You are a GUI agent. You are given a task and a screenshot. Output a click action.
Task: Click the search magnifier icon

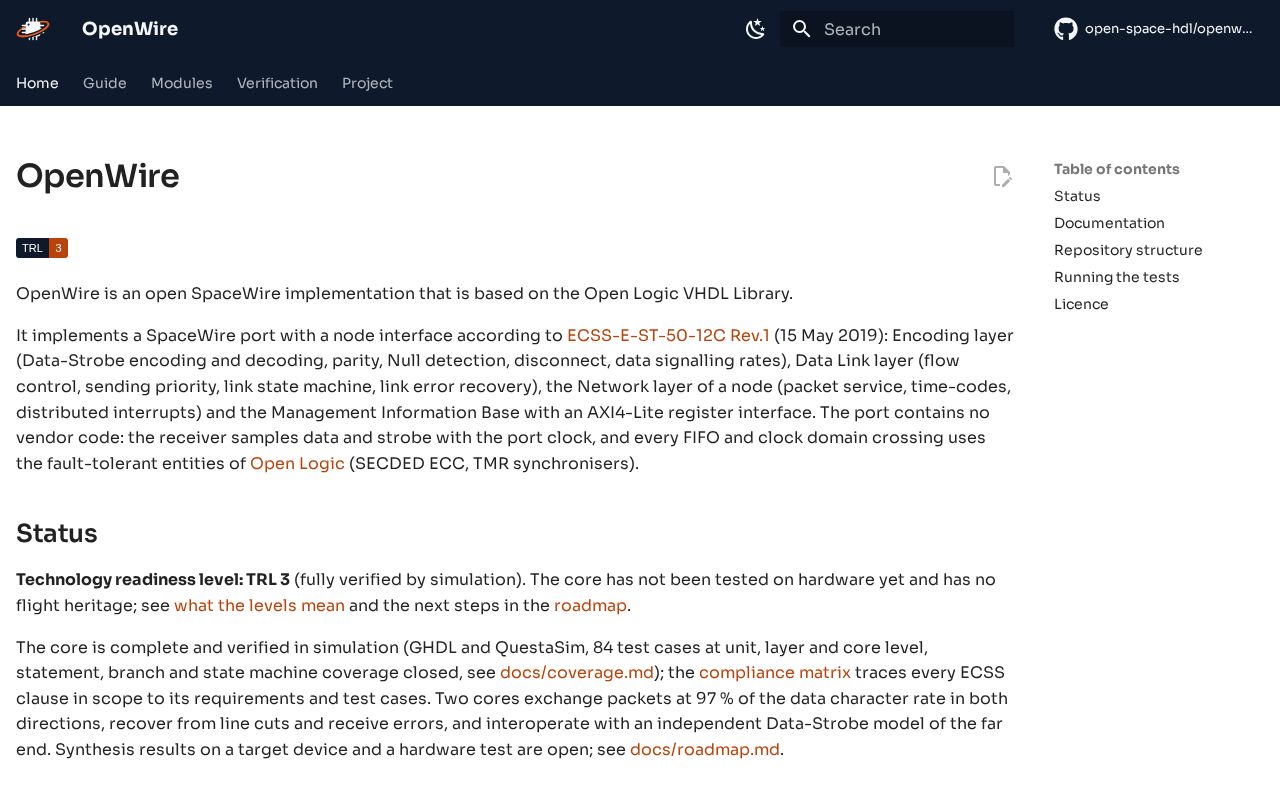pos(802,29)
